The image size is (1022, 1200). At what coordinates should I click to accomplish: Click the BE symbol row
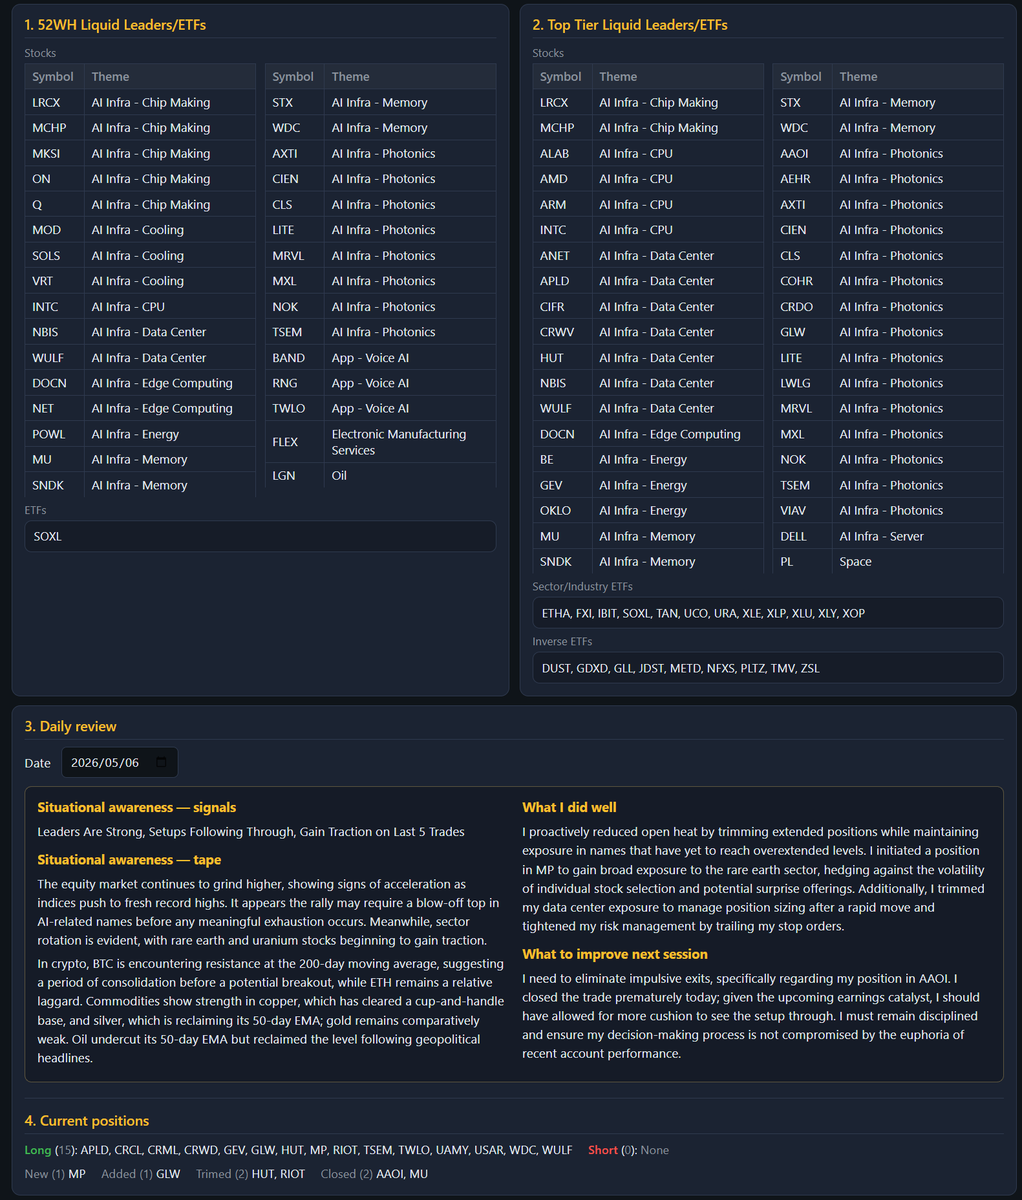pyautogui.click(x=649, y=459)
